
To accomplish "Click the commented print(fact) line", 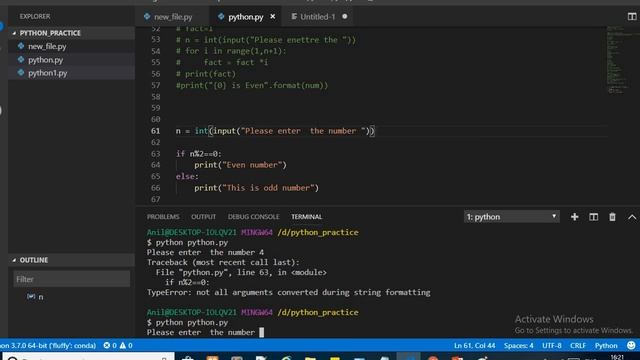I will [x=206, y=74].
